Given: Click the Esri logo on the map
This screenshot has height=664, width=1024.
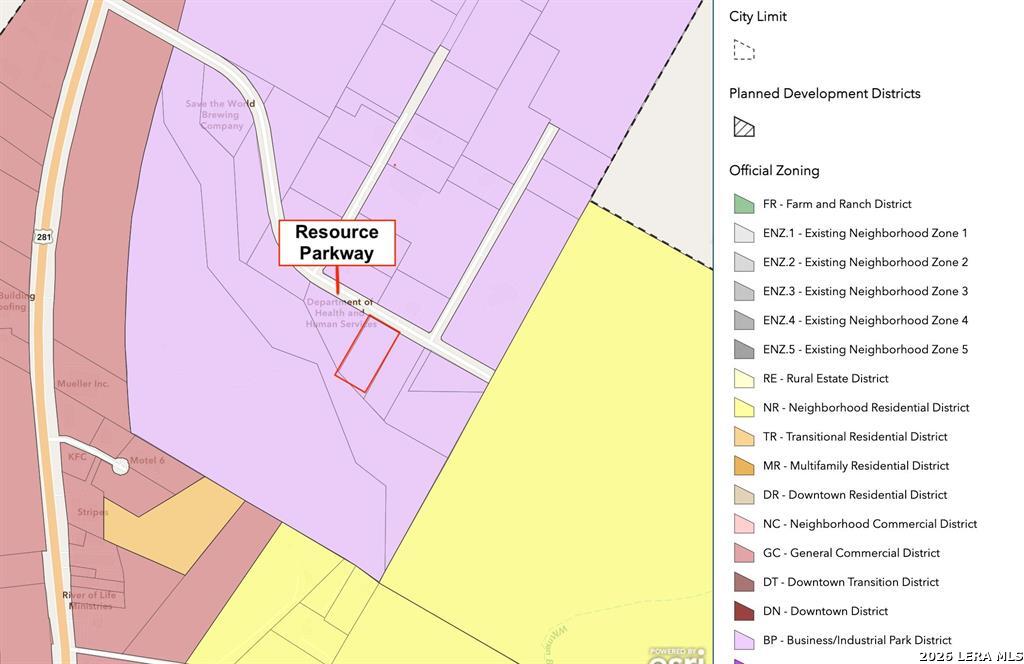Looking at the screenshot, I should pyautogui.click(x=677, y=655).
